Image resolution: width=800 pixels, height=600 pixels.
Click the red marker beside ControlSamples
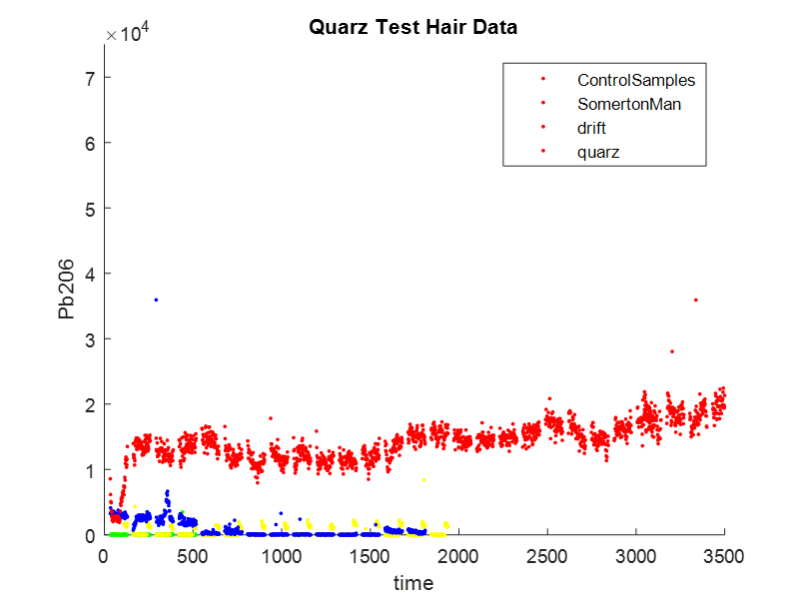click(x=542, y=79)
